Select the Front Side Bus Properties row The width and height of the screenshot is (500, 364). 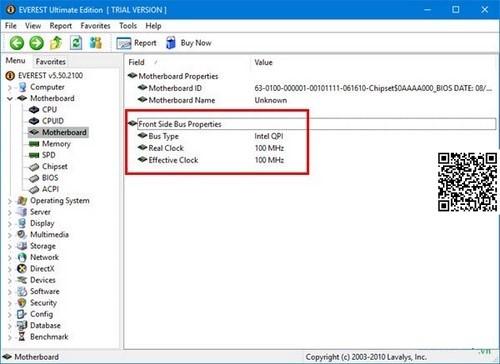[312, 124]
